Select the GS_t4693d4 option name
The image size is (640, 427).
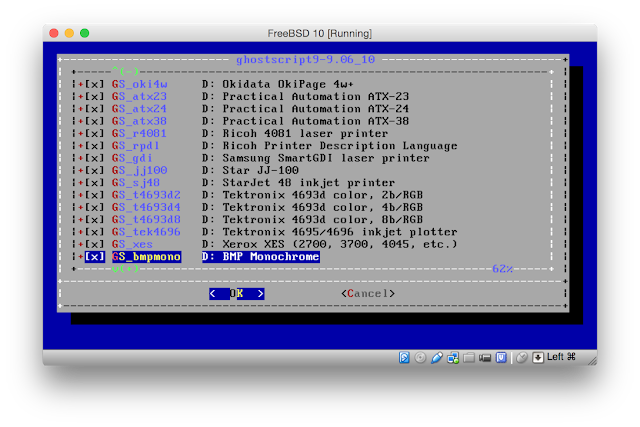(x=146, y=207)
